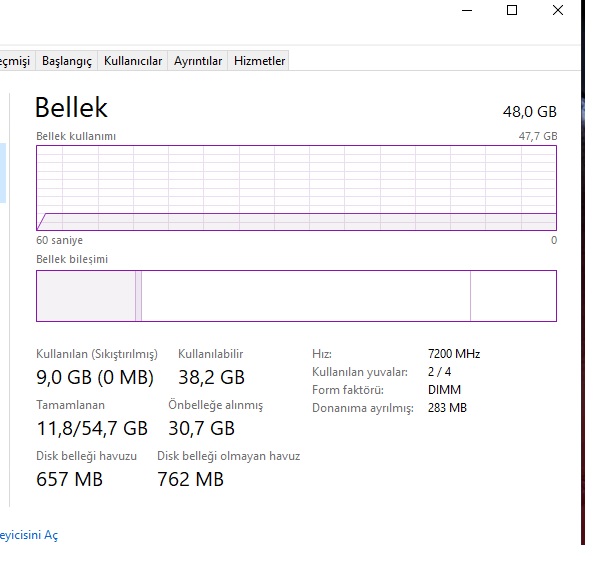Select the in-use segment of Bellek bileşimi
603x564 pixels.
85,296
